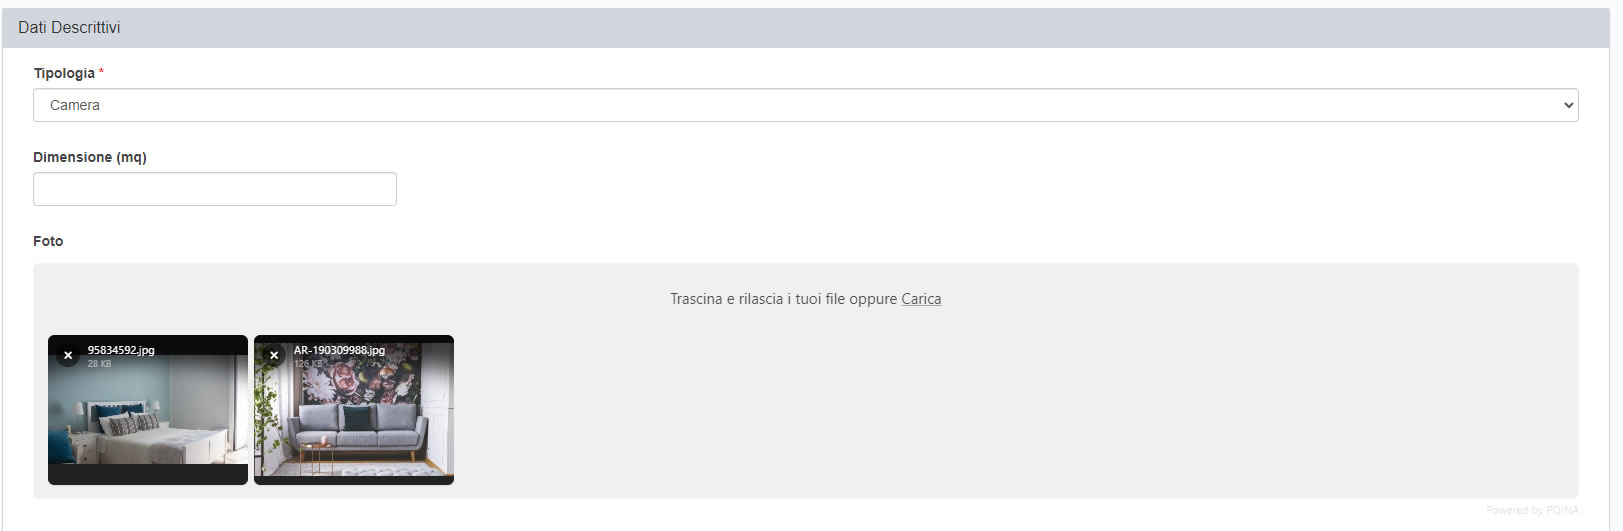Click the Trascina e rilascia drop text
This screenshot has height=531, width=1623.
(x=783, y=299)
